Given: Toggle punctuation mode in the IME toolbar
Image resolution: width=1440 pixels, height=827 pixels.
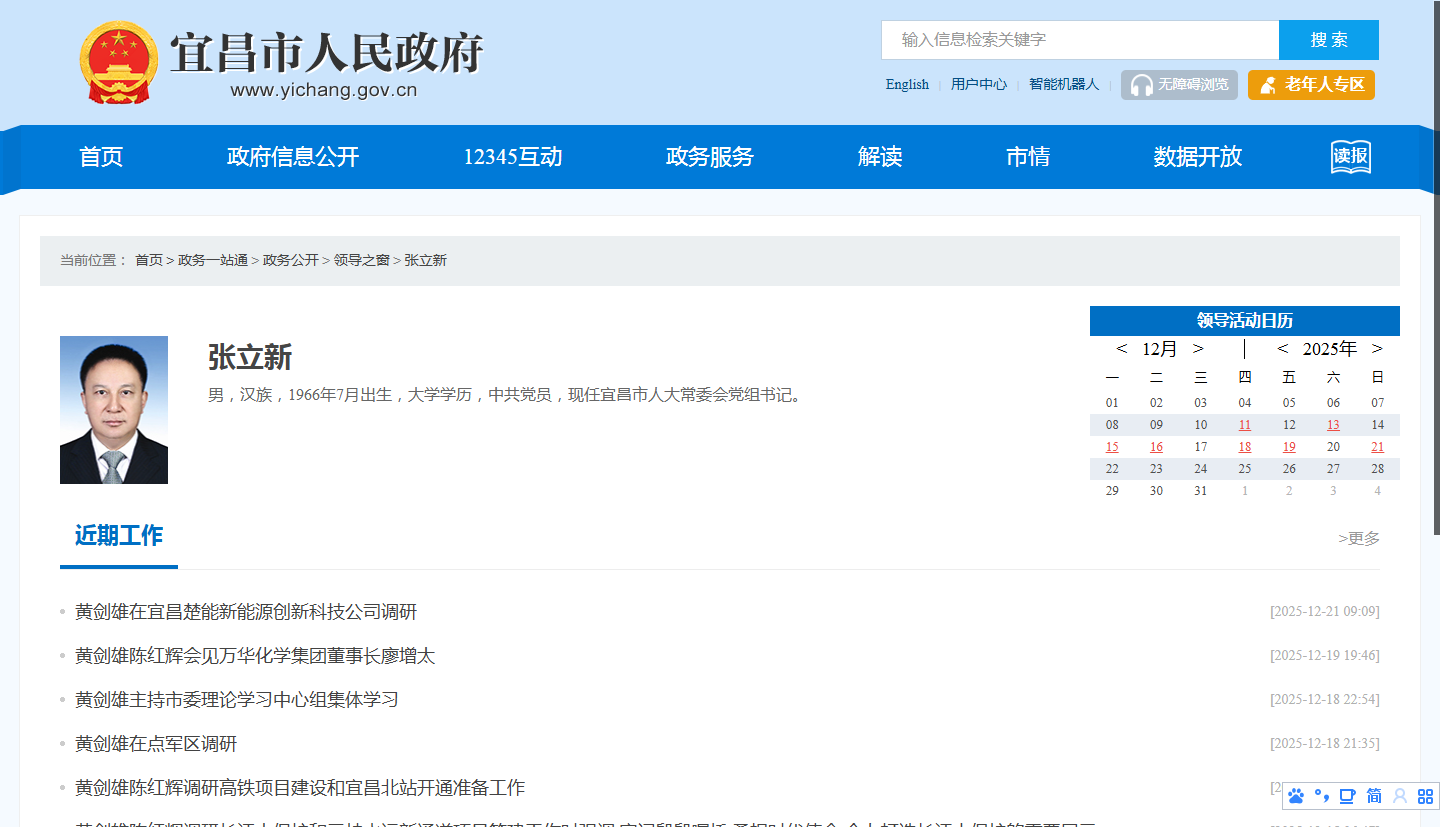Looking at the screenshot, I should pos(1322,796).
